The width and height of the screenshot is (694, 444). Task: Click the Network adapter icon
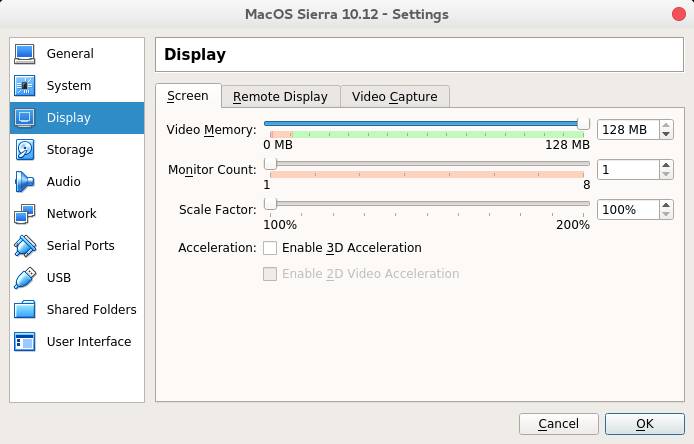coord(26,214)
